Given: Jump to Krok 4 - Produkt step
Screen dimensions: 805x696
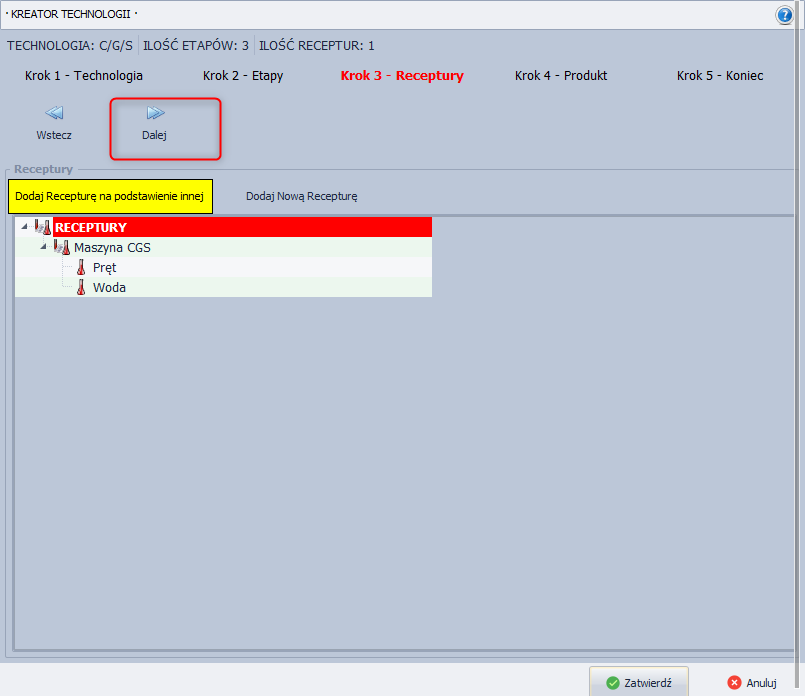Looking at the screenshot, I should click(561, 75).
